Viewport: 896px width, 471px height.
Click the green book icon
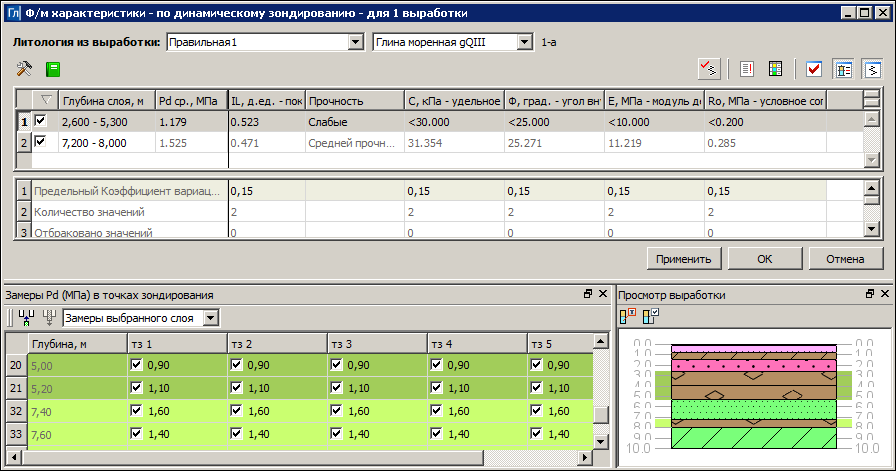point(53,69)
